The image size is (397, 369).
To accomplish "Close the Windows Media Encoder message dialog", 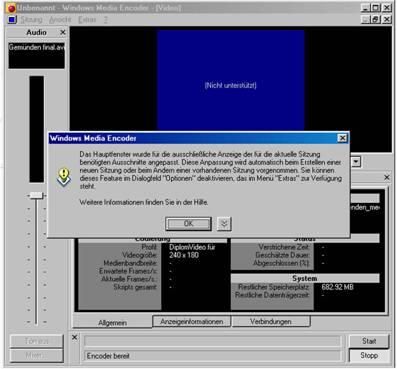I will pyautogui.click(x=342, y=138).
